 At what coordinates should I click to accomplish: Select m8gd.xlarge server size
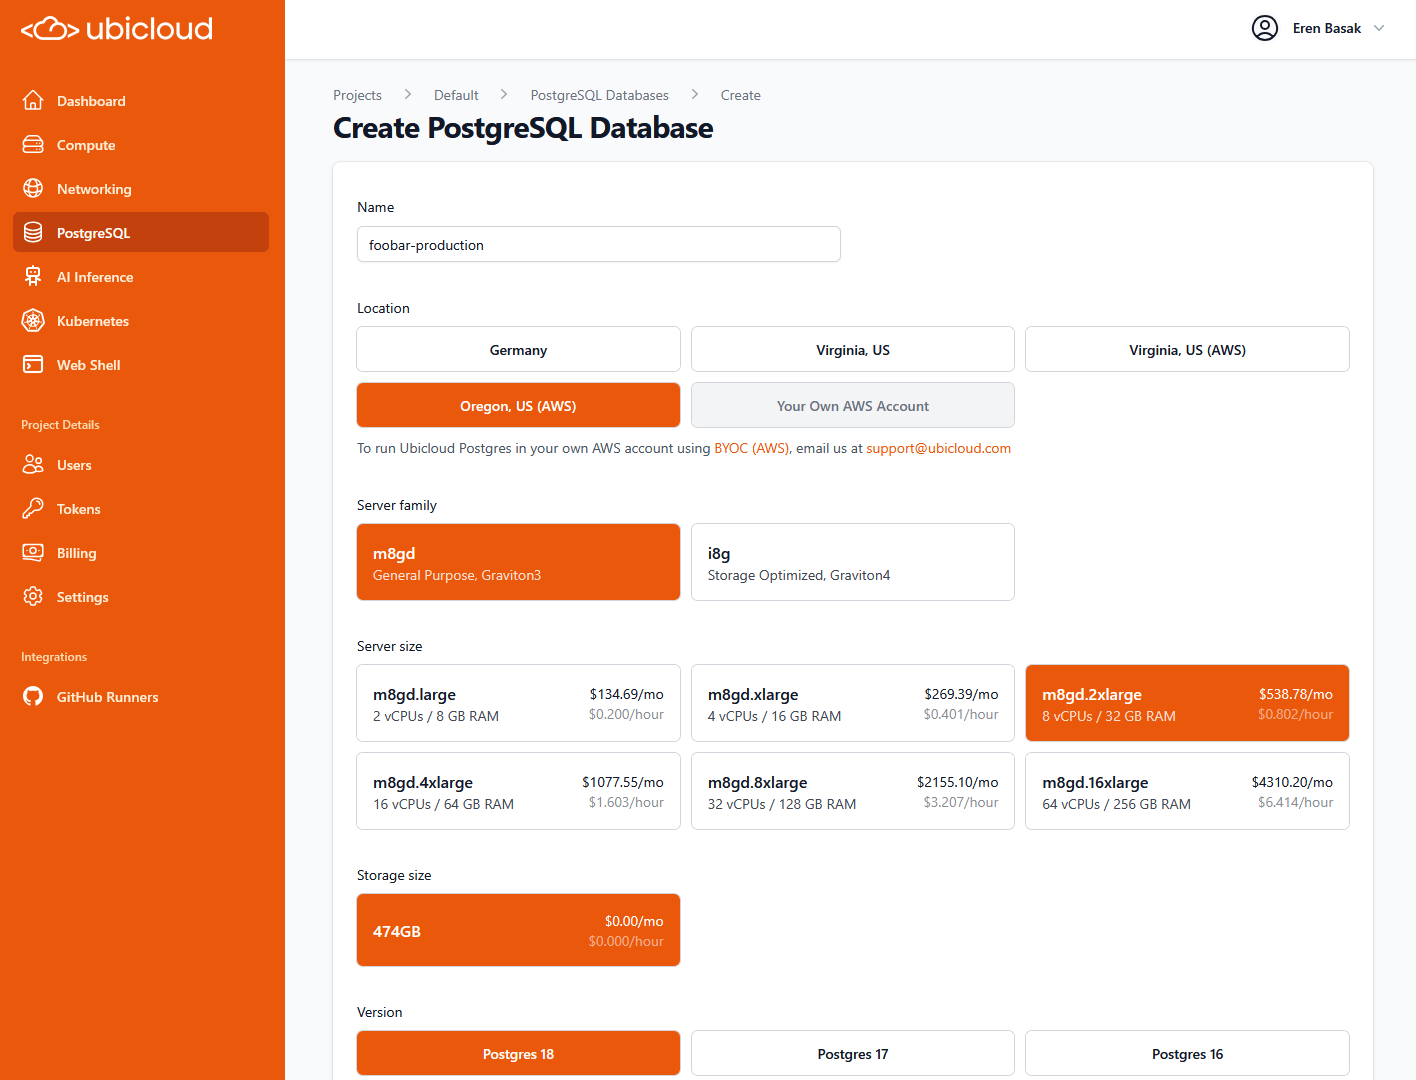[x=853, y=703]
